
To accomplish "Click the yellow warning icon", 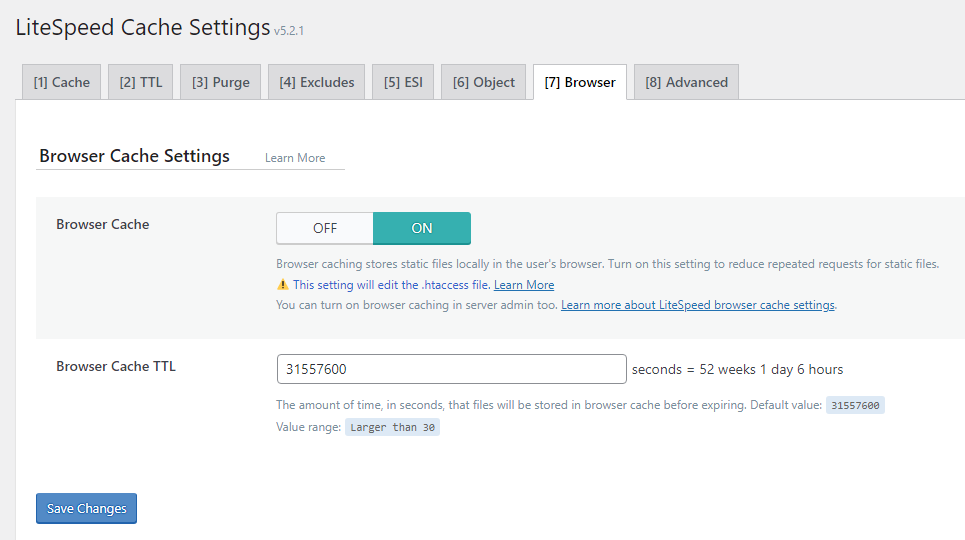I will [282, 284].
